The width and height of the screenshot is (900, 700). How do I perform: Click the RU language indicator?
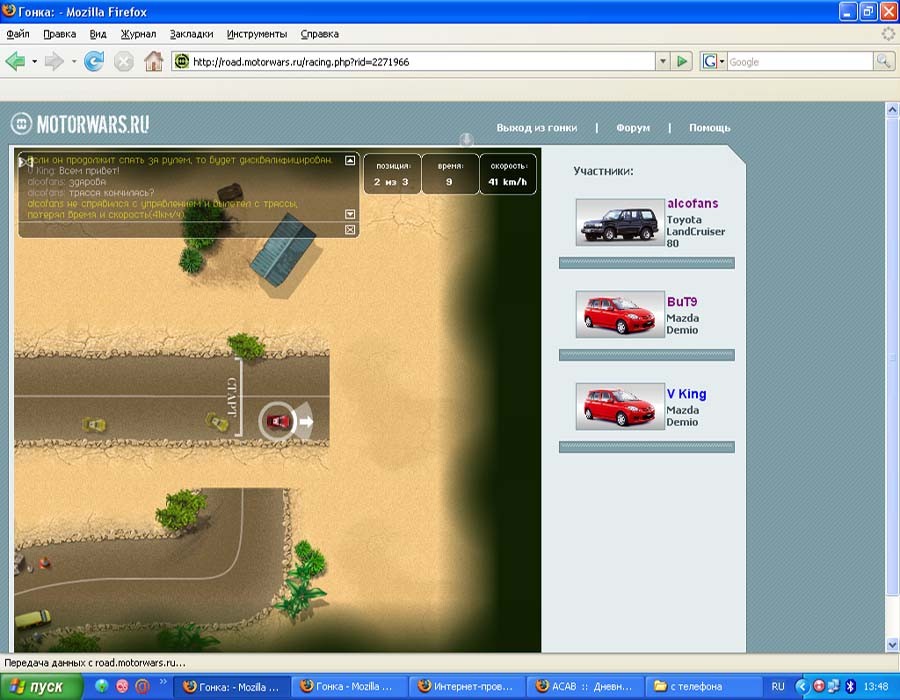tap(778, 686)
